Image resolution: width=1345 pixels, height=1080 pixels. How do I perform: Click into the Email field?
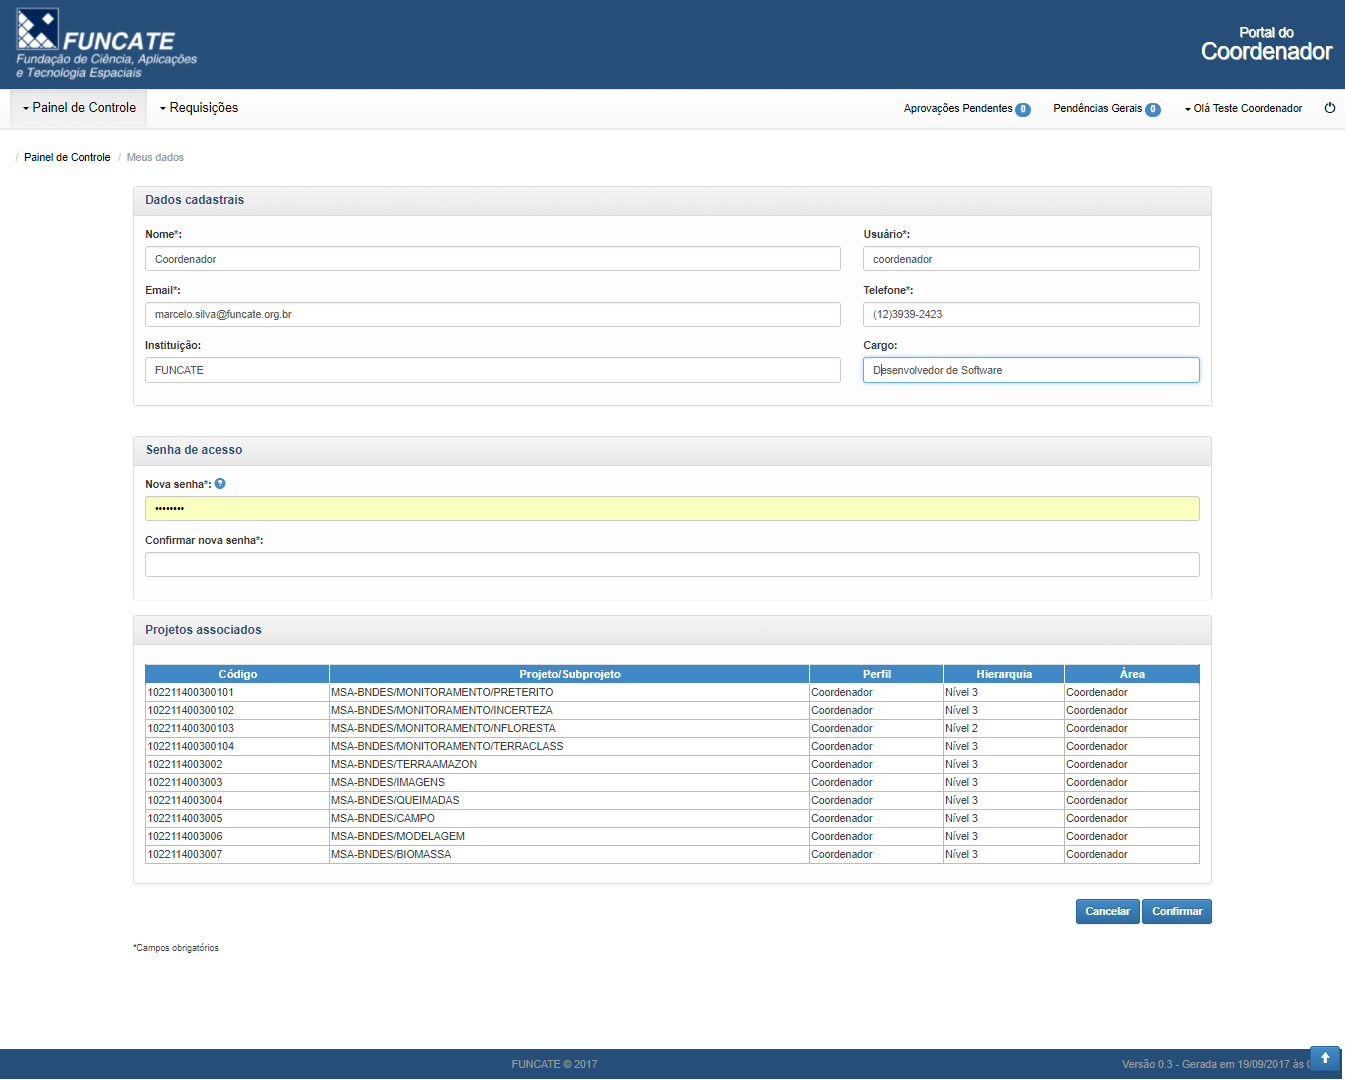coord(492,315)
